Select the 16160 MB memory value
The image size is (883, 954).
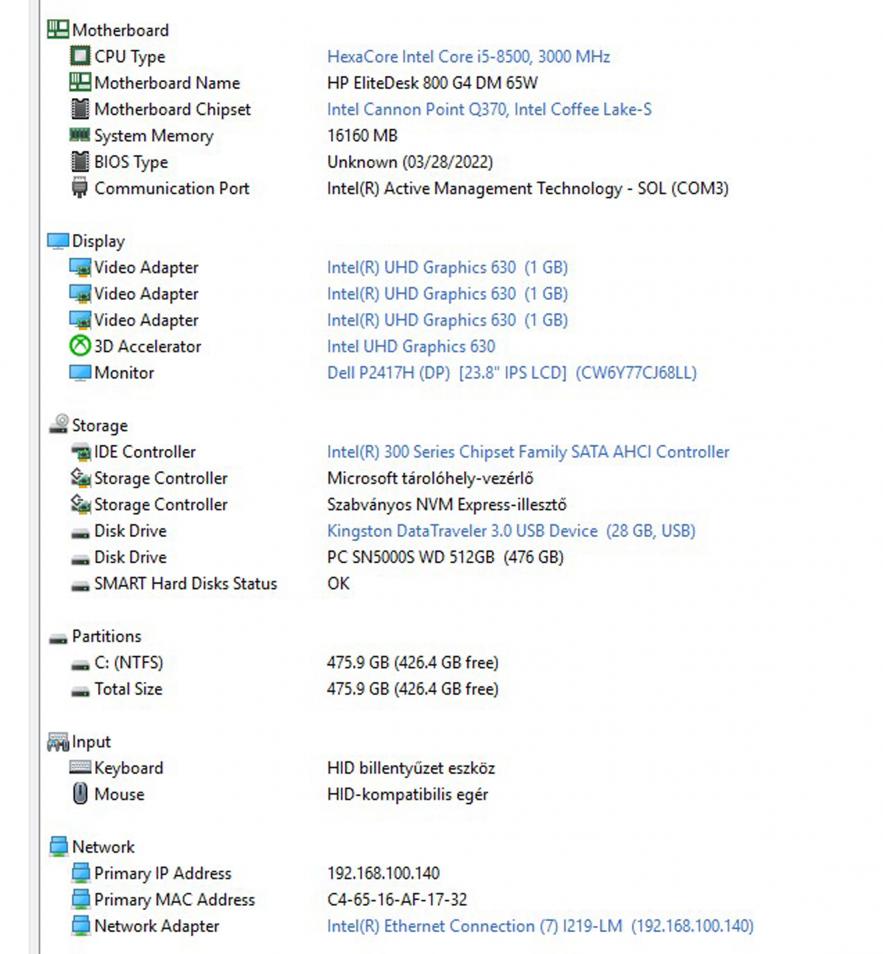[x=363, y=135]
